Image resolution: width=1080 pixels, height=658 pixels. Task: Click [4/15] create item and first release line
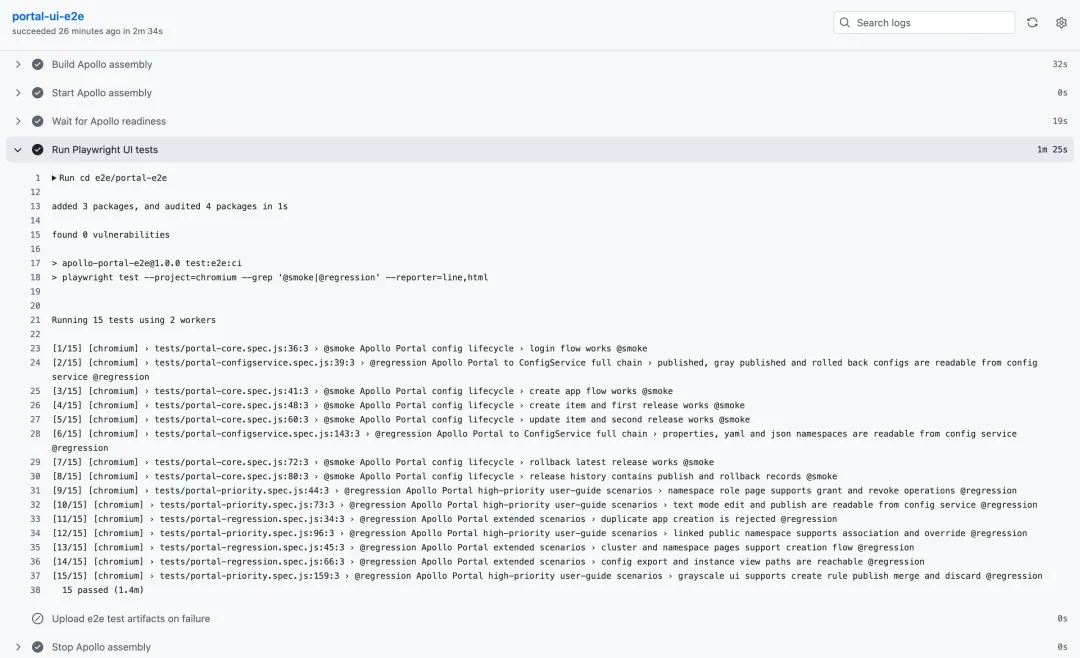(x=398, y=406)
